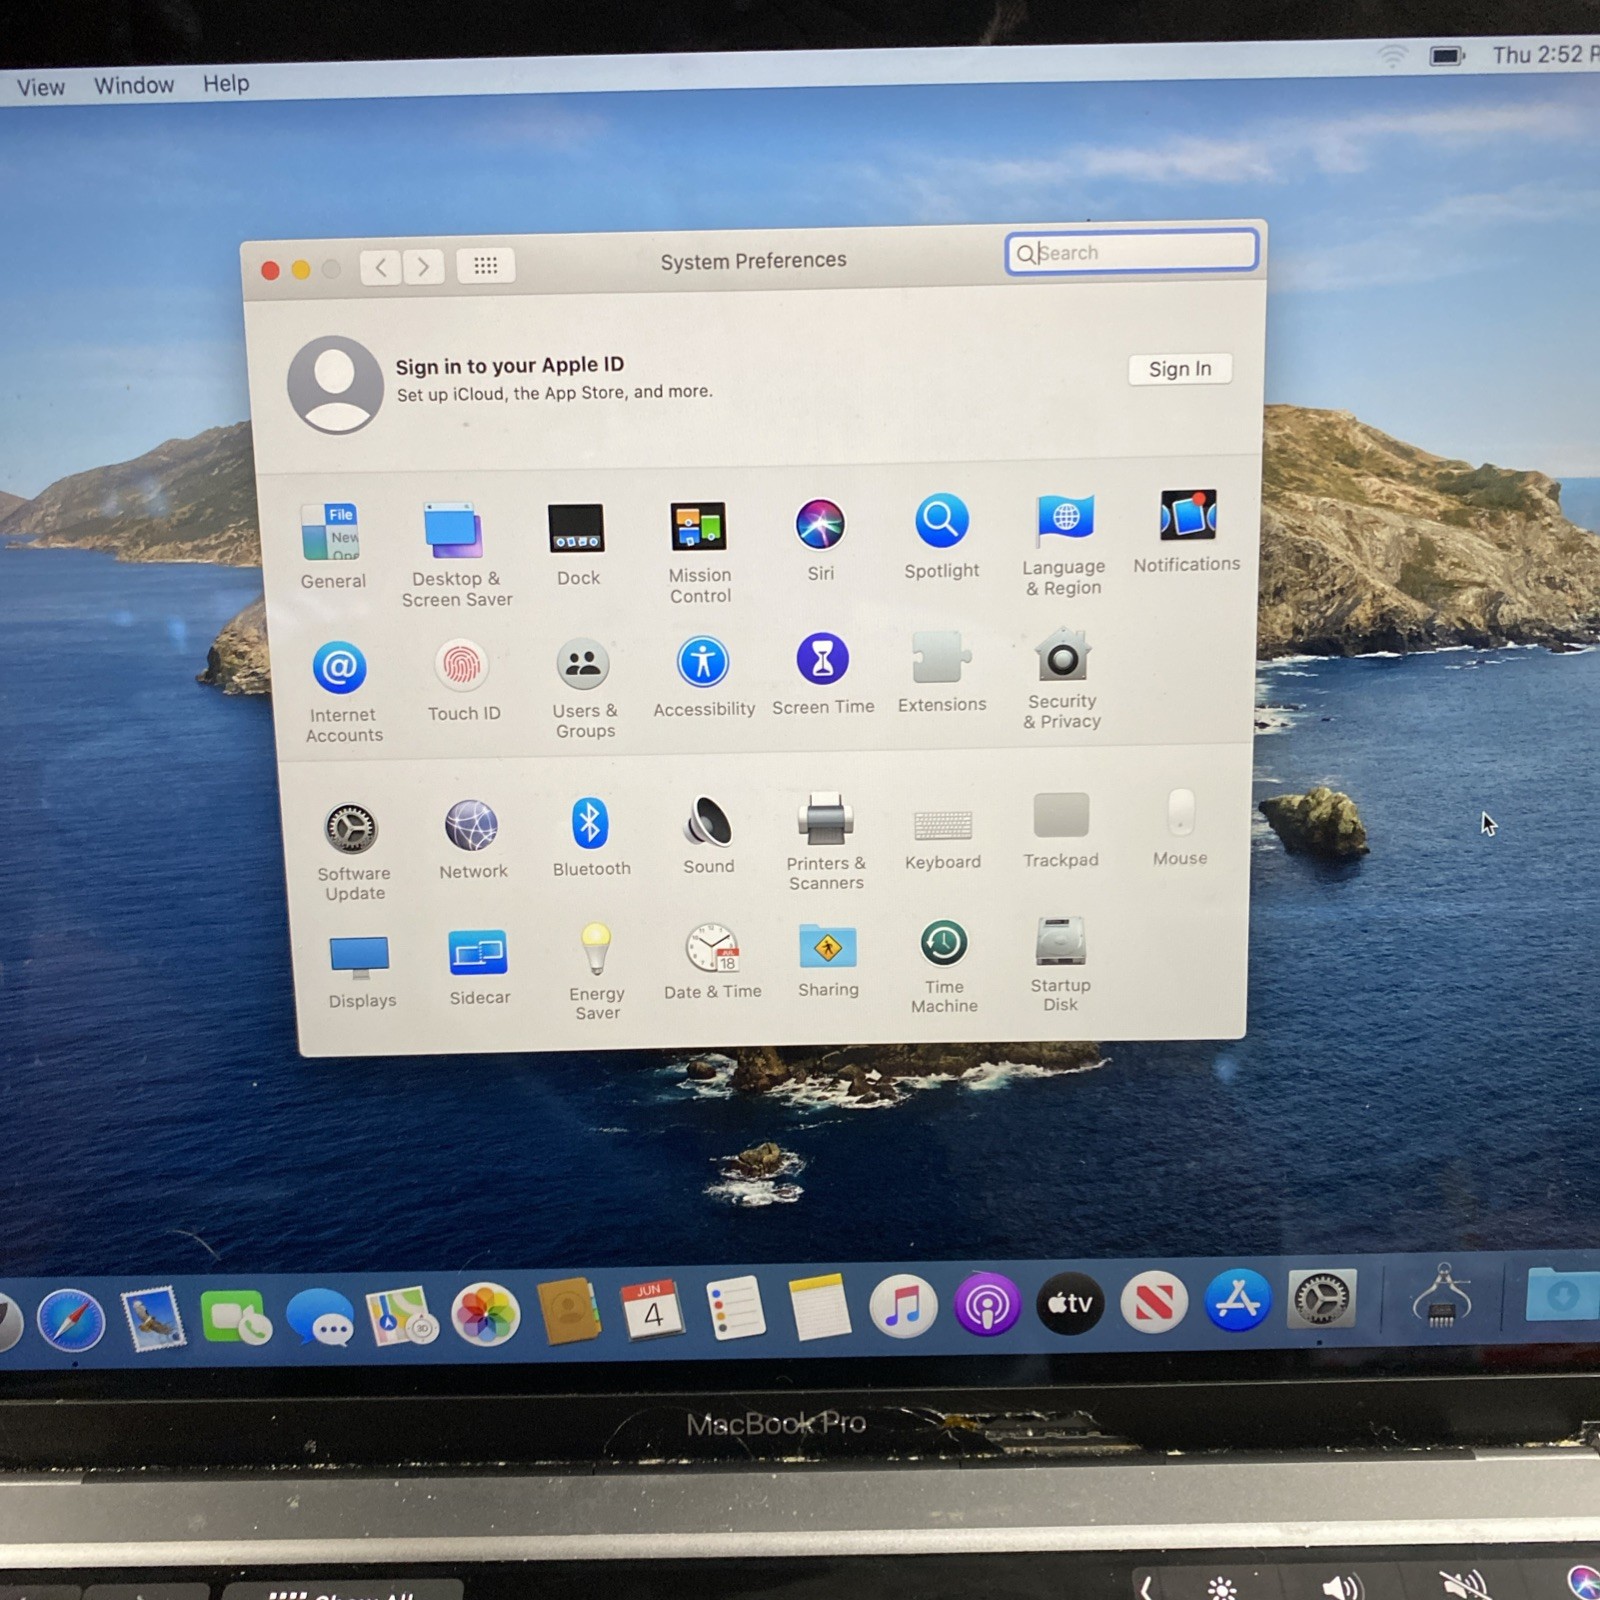Open FaceTime from the Dock
The width and height of the screenshot is (1600, 1600).
[x=235, y=1318]
